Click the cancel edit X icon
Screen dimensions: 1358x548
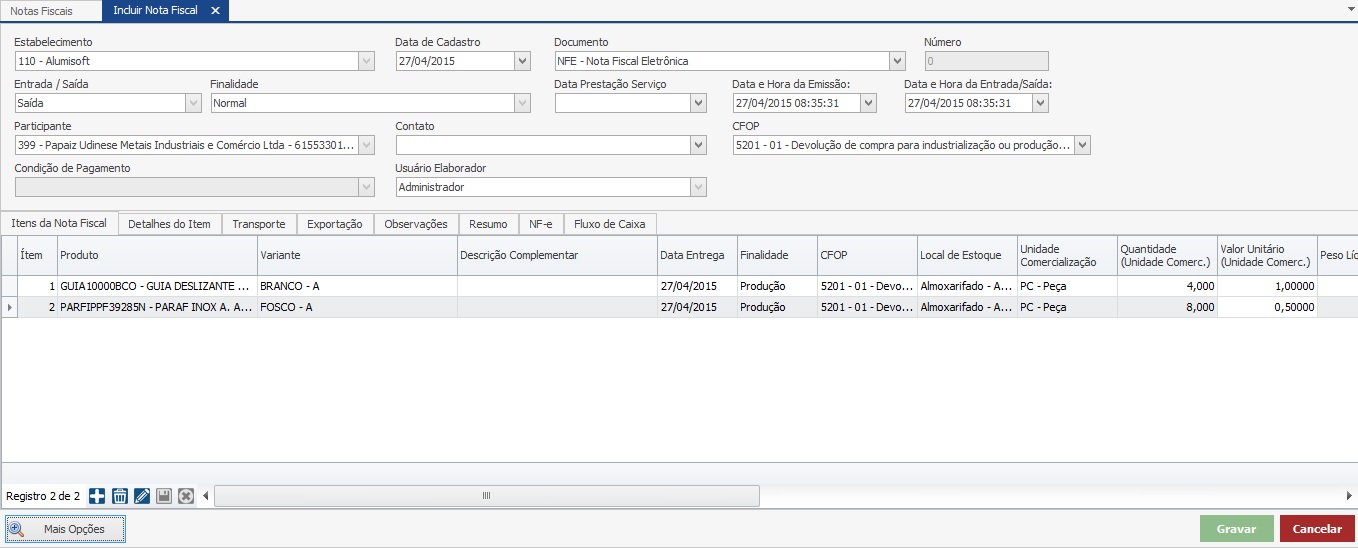coord(185,496)
